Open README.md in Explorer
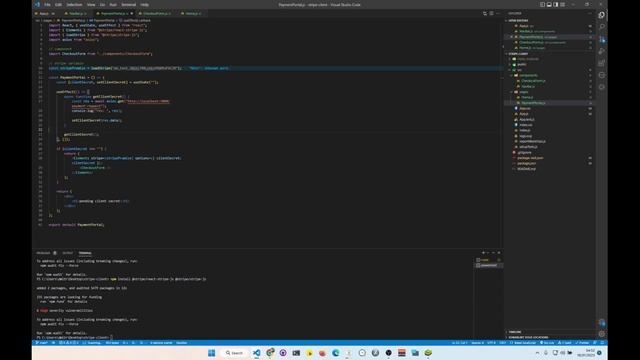This screenshot has height=360, width=640. tap(526, 169)
